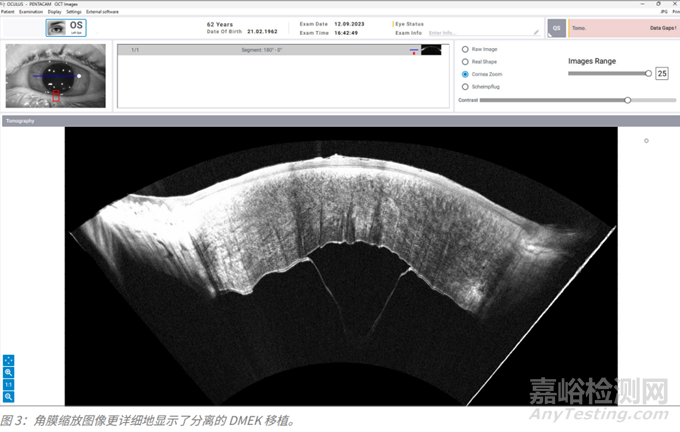Choose the Scheimpflug display mode
Image resolution: width=680 pixels, height=432 pixels.
[x=465, y=87]
